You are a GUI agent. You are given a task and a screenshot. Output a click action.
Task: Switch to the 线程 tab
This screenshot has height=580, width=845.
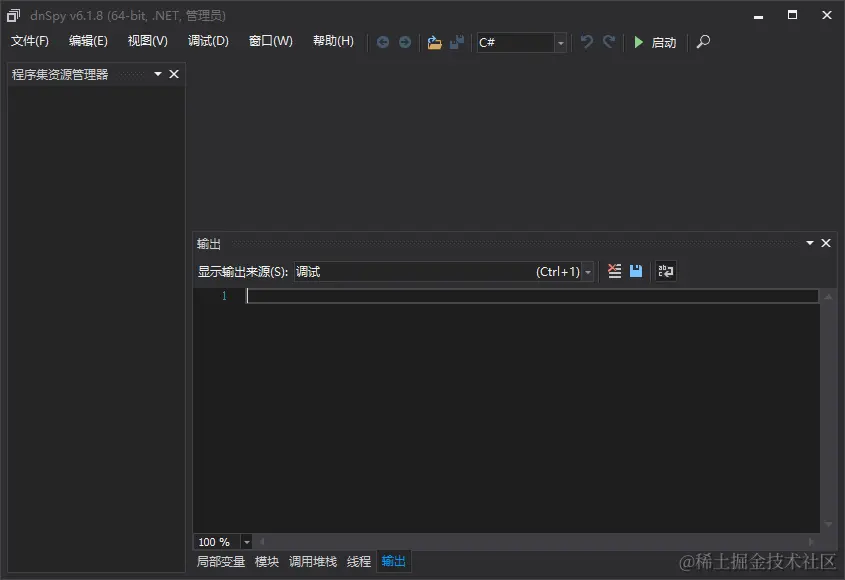click(359, 562)
